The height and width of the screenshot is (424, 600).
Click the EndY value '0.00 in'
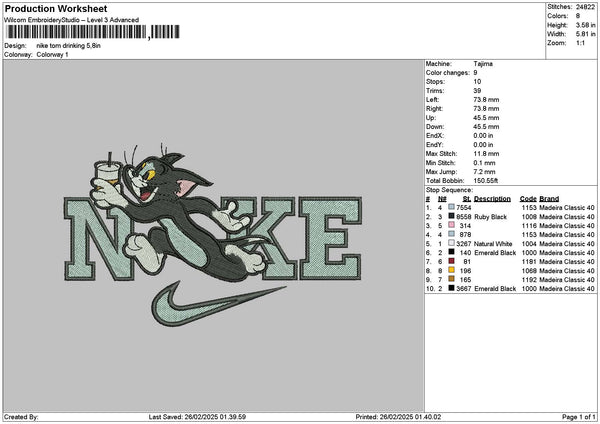pos(483,145)
